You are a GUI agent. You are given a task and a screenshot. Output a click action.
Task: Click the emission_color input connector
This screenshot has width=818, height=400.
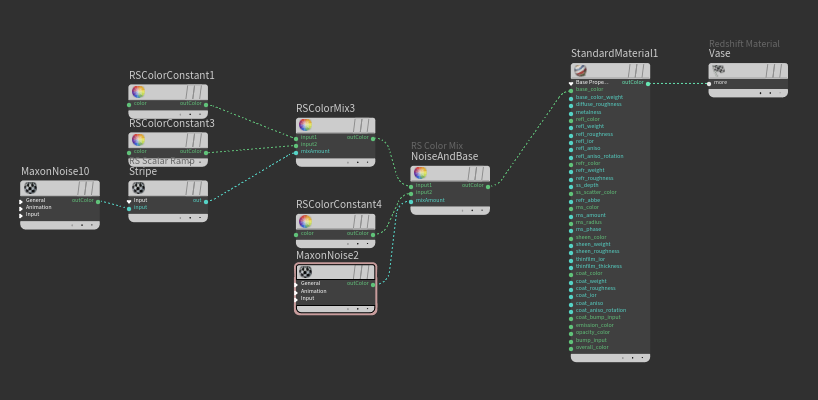click(572, 325)
